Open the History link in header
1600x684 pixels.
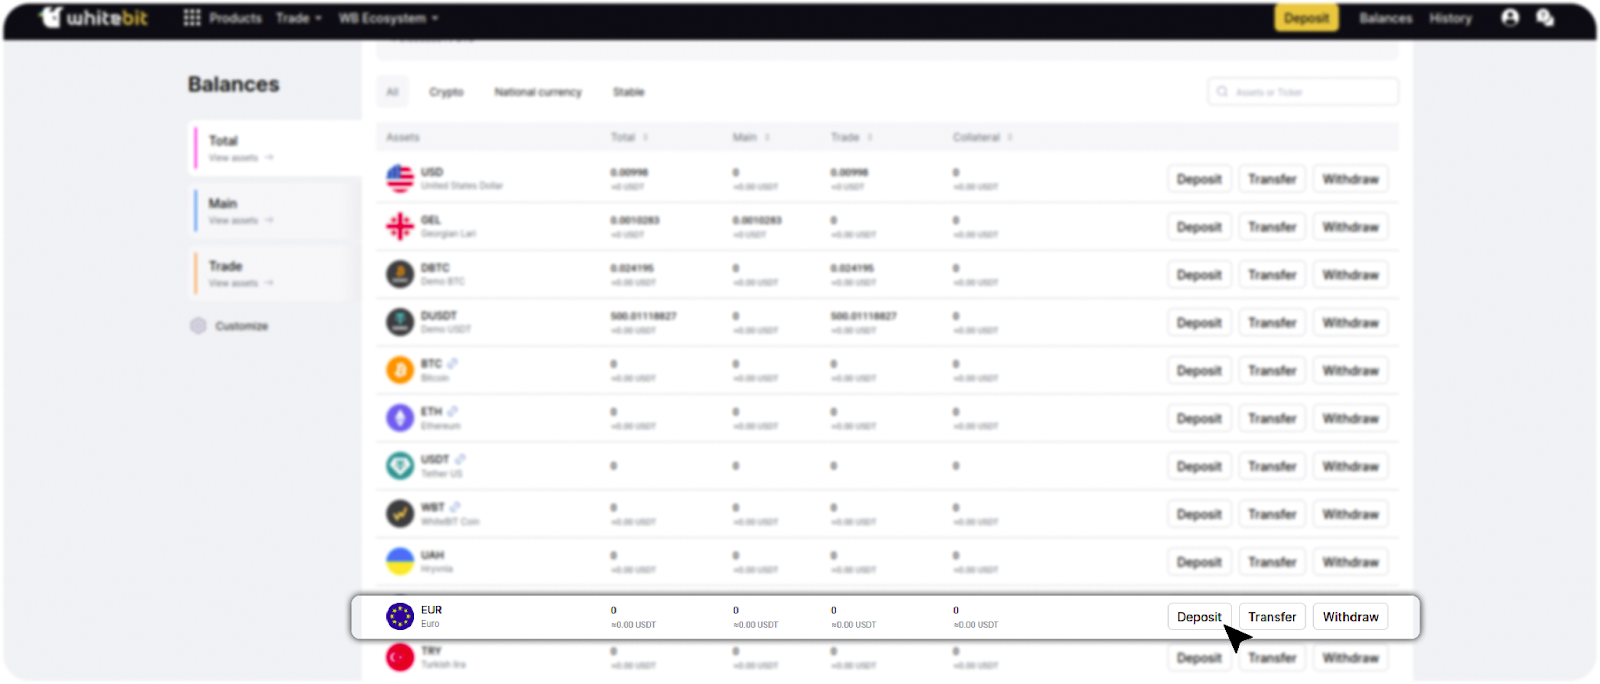tap(1450, 18)
